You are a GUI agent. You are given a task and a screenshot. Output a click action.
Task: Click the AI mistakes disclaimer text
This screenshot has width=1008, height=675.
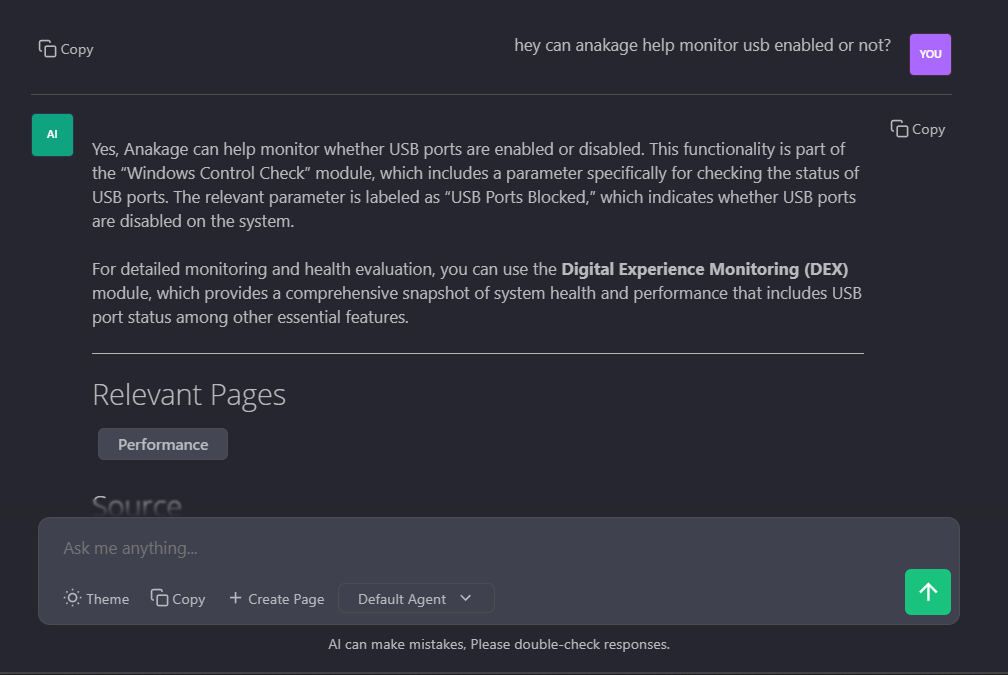click(x=499, y=644)
